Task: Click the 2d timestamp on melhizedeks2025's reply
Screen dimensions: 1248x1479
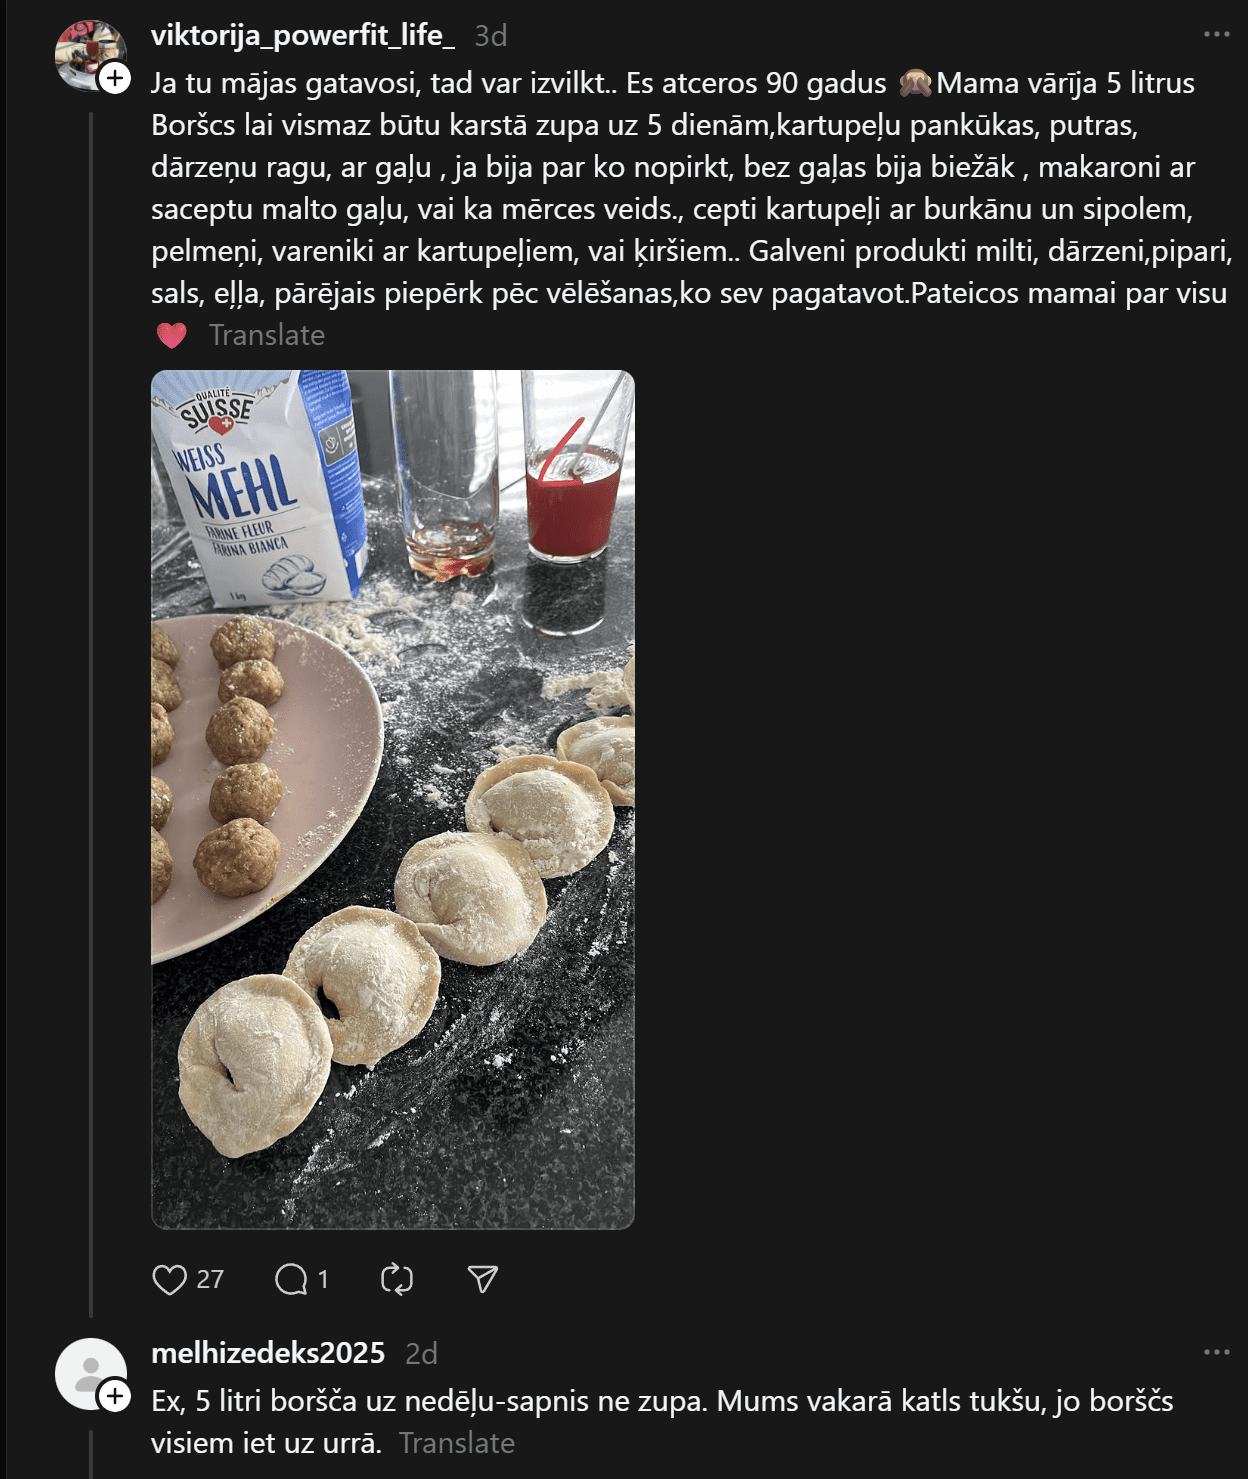Action: [421, 1354]
